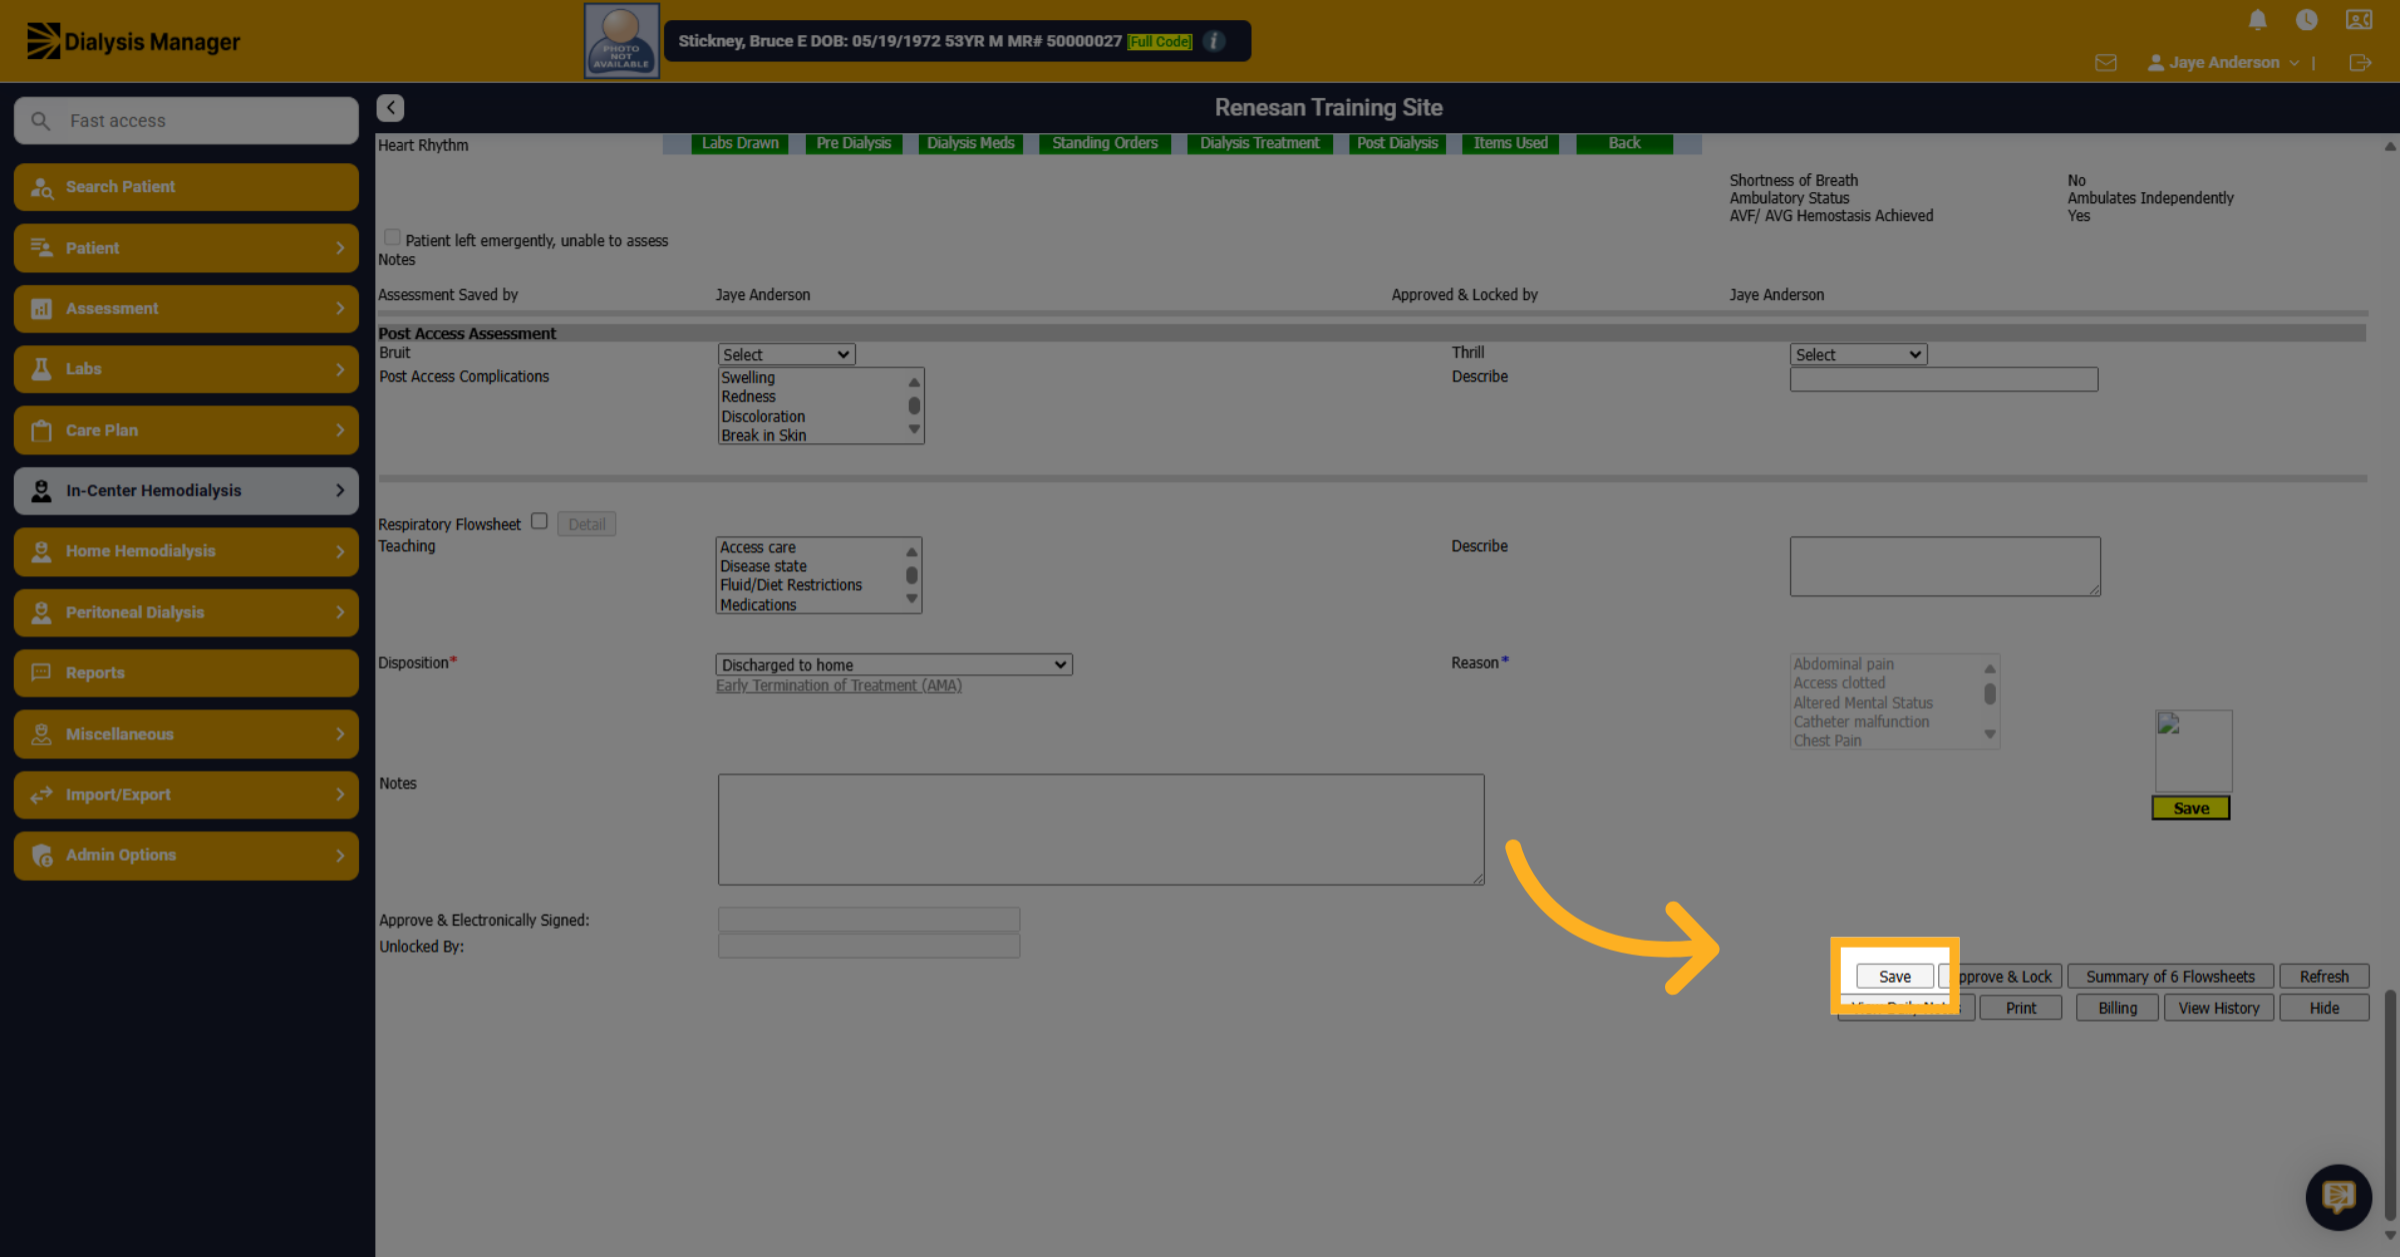Open the Bruit Select dropdown
2400x1257 pixels.
[786, 355]
